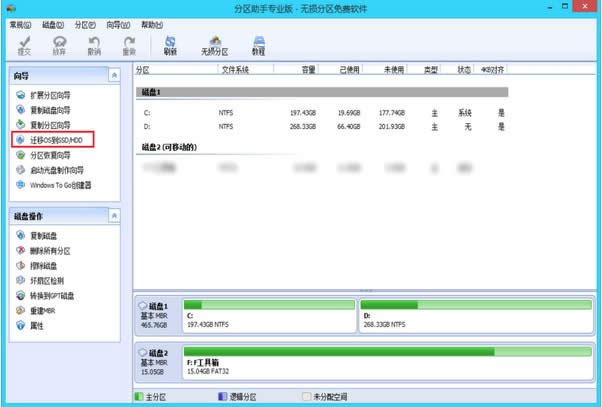Click the 提交 (Apply) toolbar icon
The width and height of the screenshot is (602, 407).
(x=23, y=44)
